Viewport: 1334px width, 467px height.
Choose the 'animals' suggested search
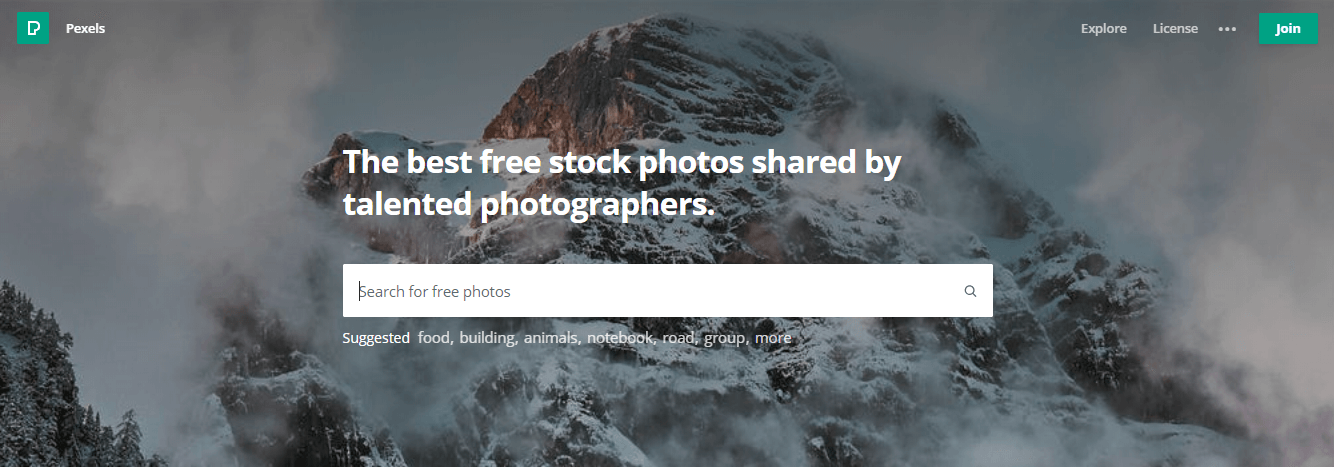coord(551,338)
